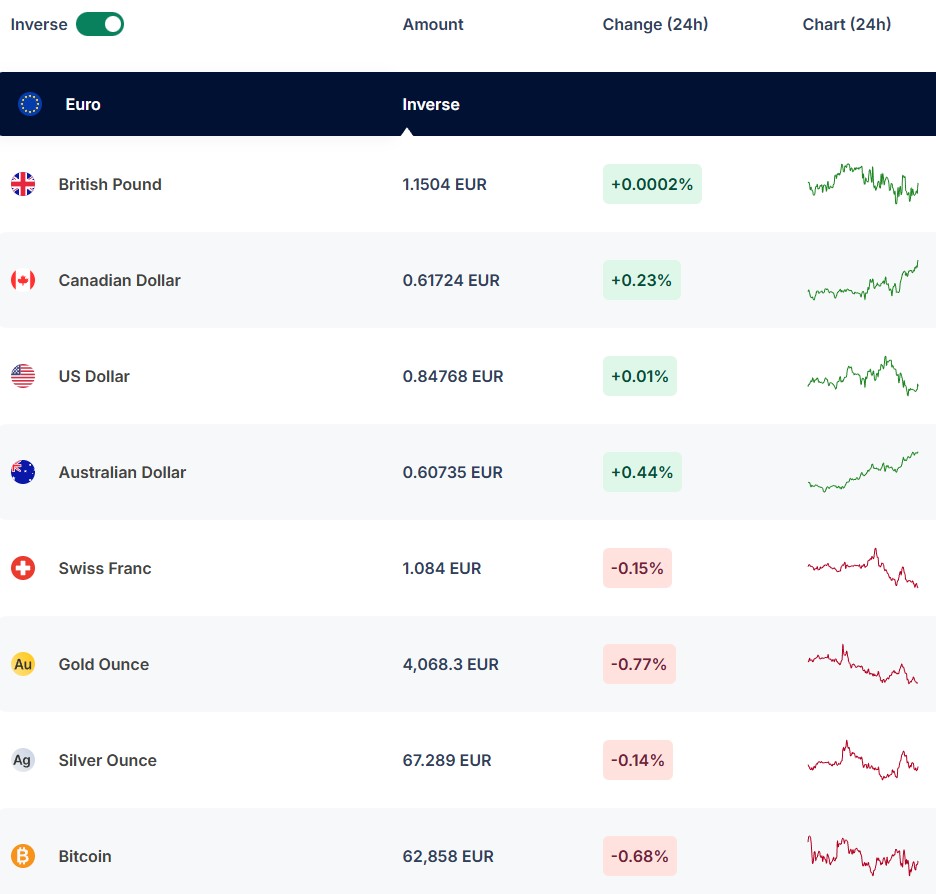Viewport: 936px width, 894px height.
Task: Open the Gold Ounce 24h chart
Action: coord(862,665)
